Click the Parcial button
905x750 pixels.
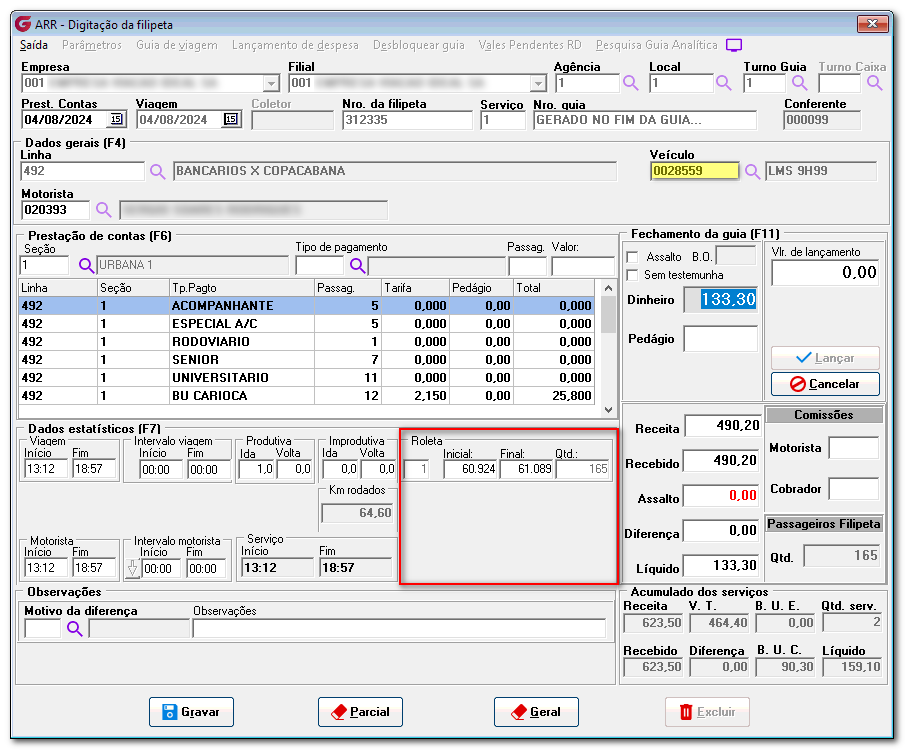[x=360, y=712]
